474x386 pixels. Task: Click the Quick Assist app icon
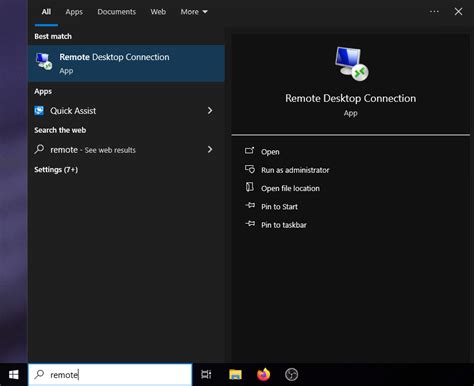39,110
